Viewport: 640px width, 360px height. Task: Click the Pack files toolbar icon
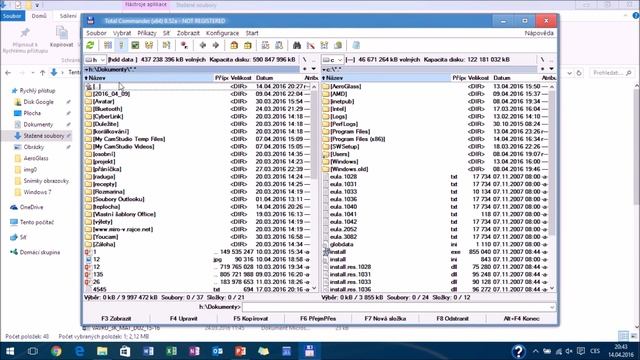coord(234,45)
